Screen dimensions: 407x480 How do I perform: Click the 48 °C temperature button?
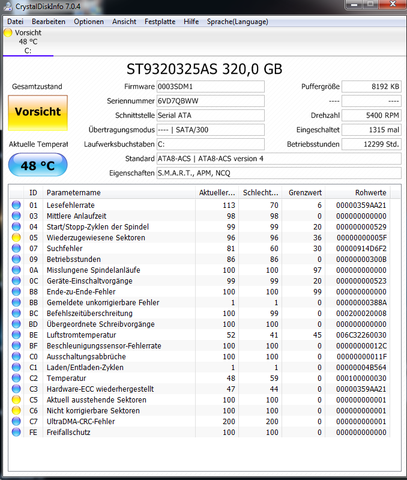38,165
